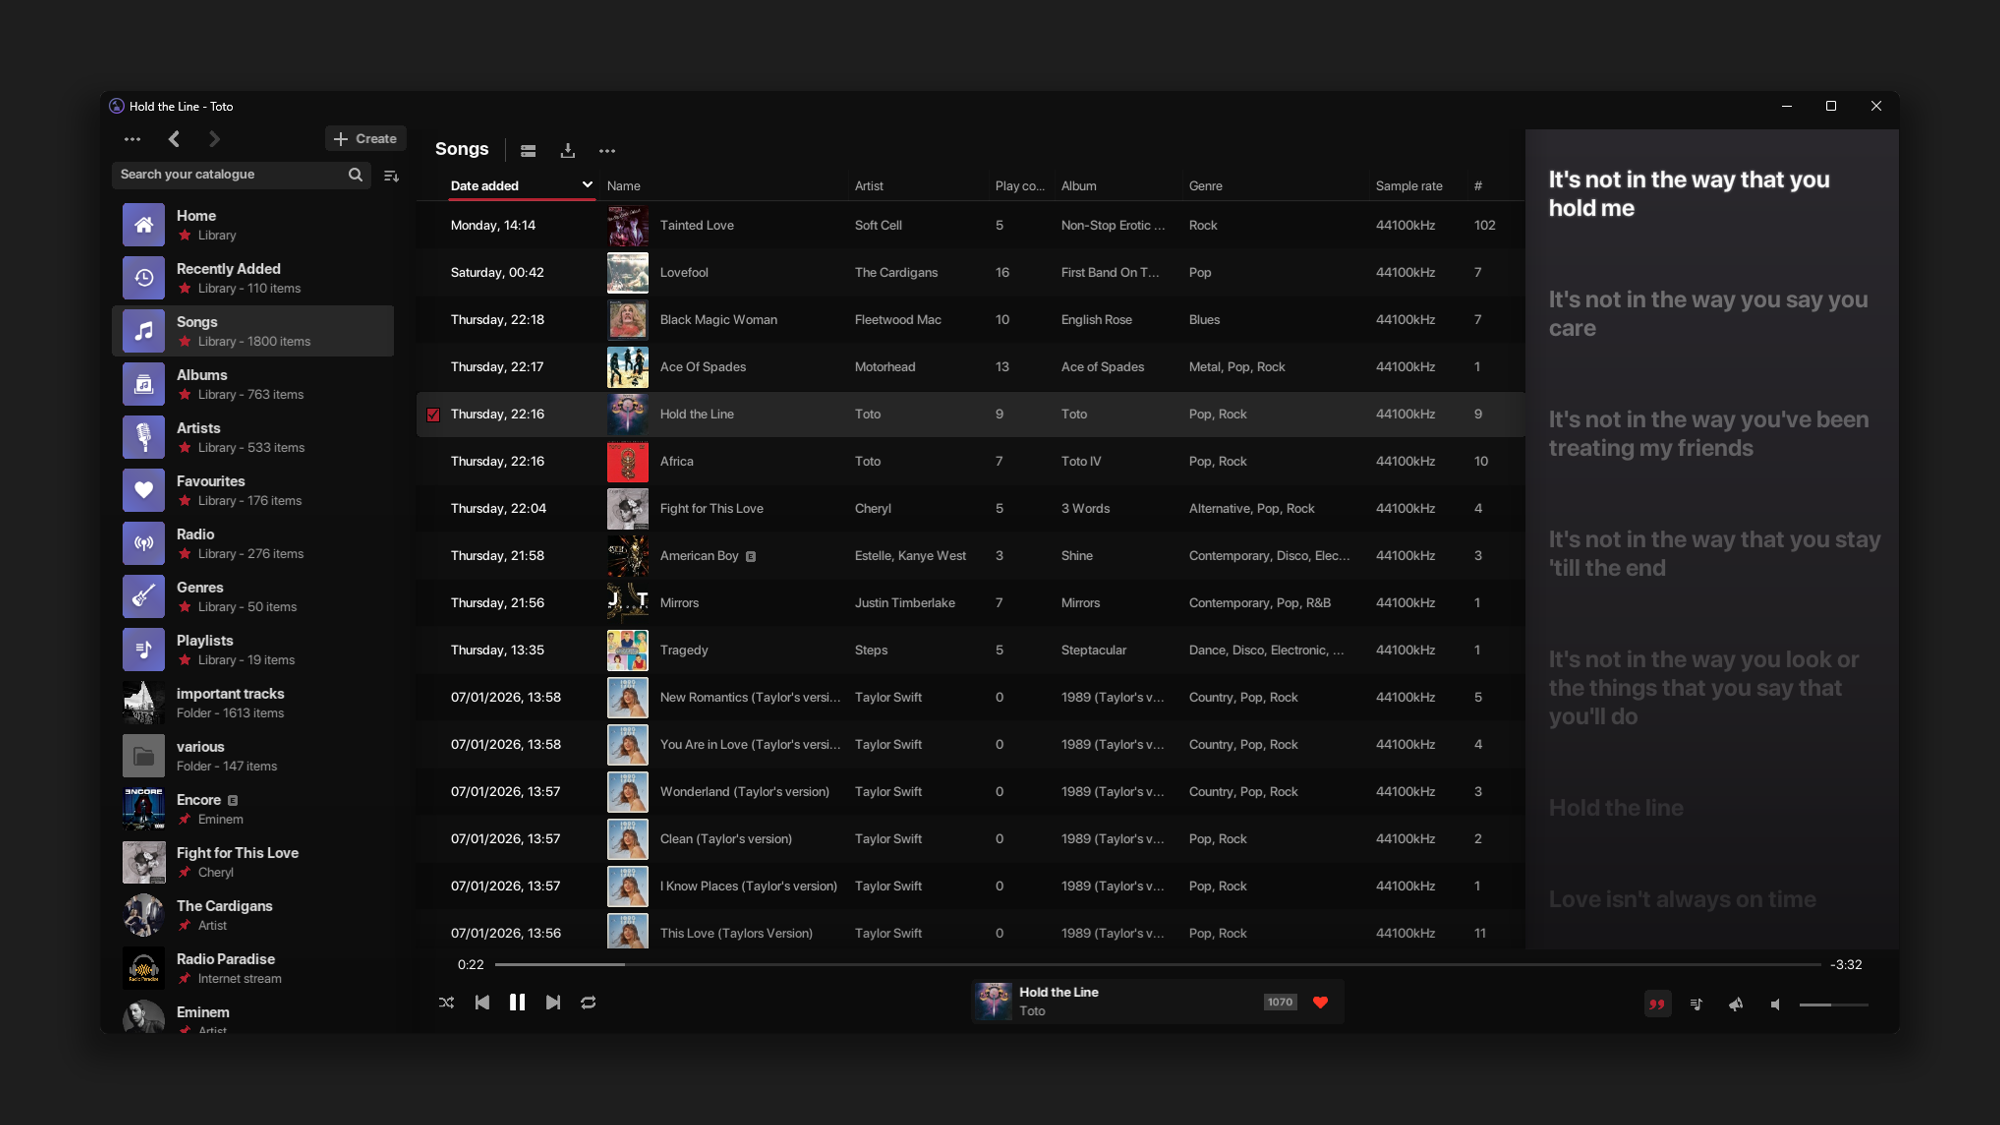Screen dimensions: 2000x1125
Task: Click Justin Timberlake artist cell
Action: pyautogui.click(x=905, y=603)
